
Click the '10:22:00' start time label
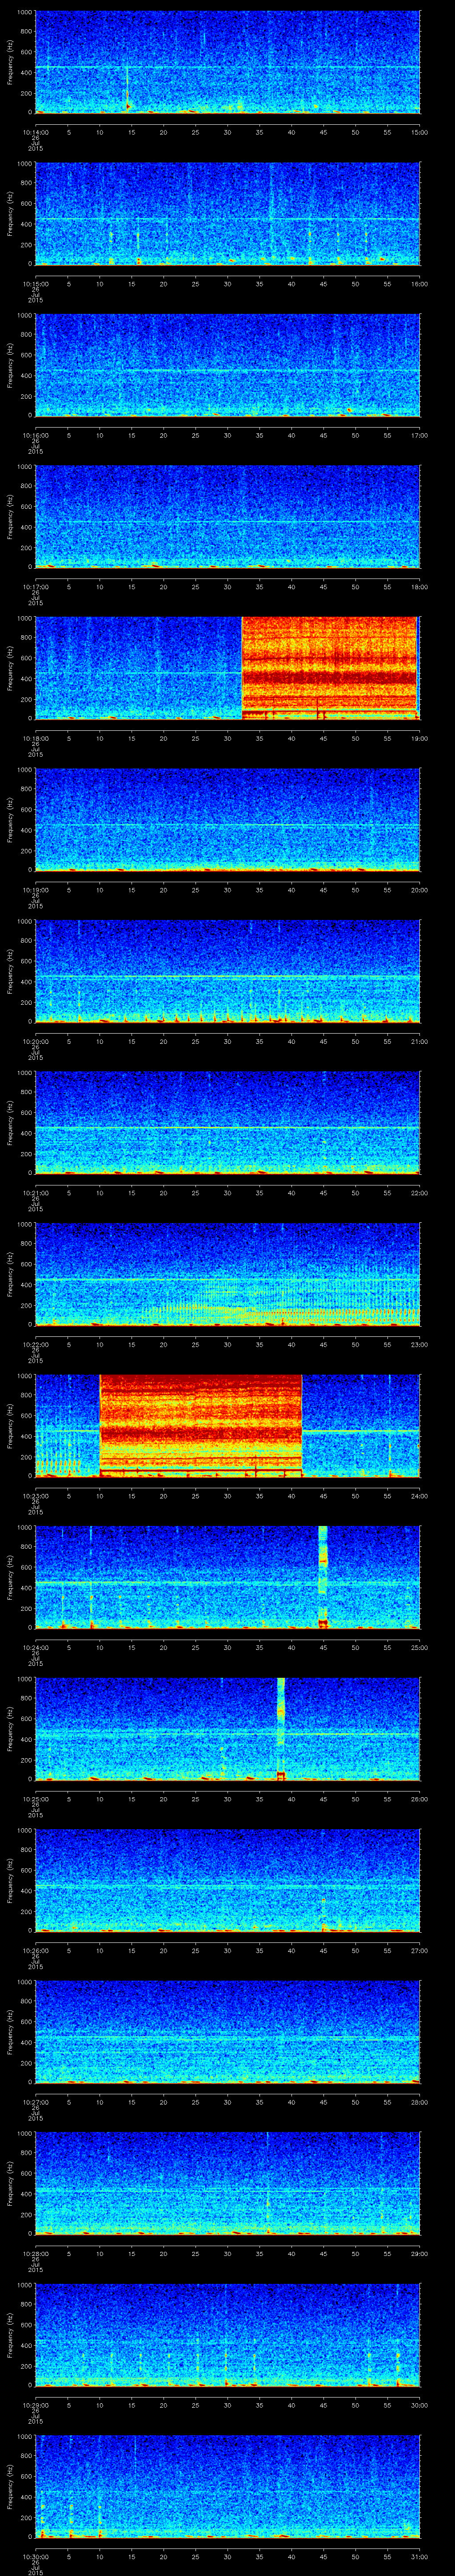click(x=35, y=1344)
